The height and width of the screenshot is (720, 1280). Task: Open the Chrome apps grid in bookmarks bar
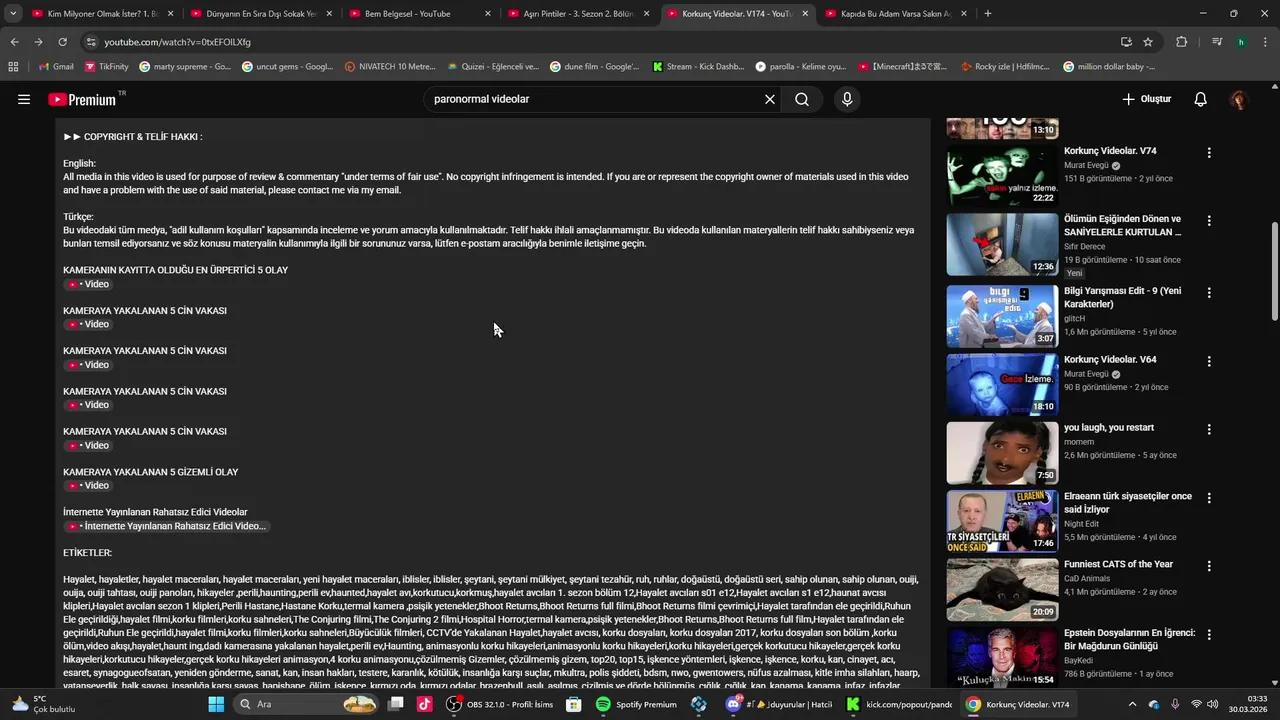(x=13, y=67)
